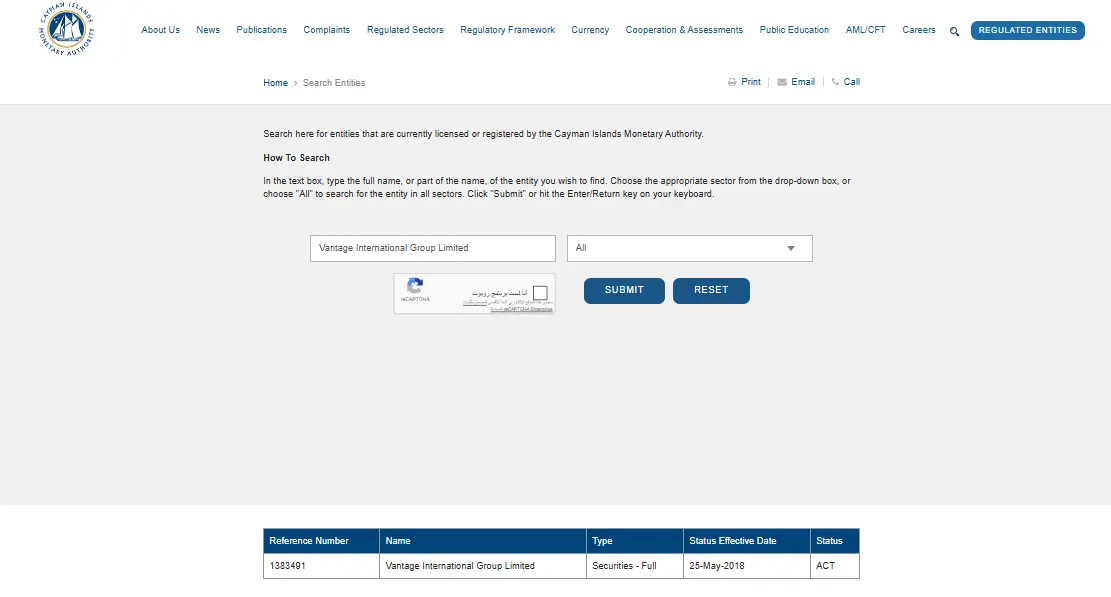The image size is (1111, 597).
Task: Click the Securities - Full type cell
Action: point(635,566)
